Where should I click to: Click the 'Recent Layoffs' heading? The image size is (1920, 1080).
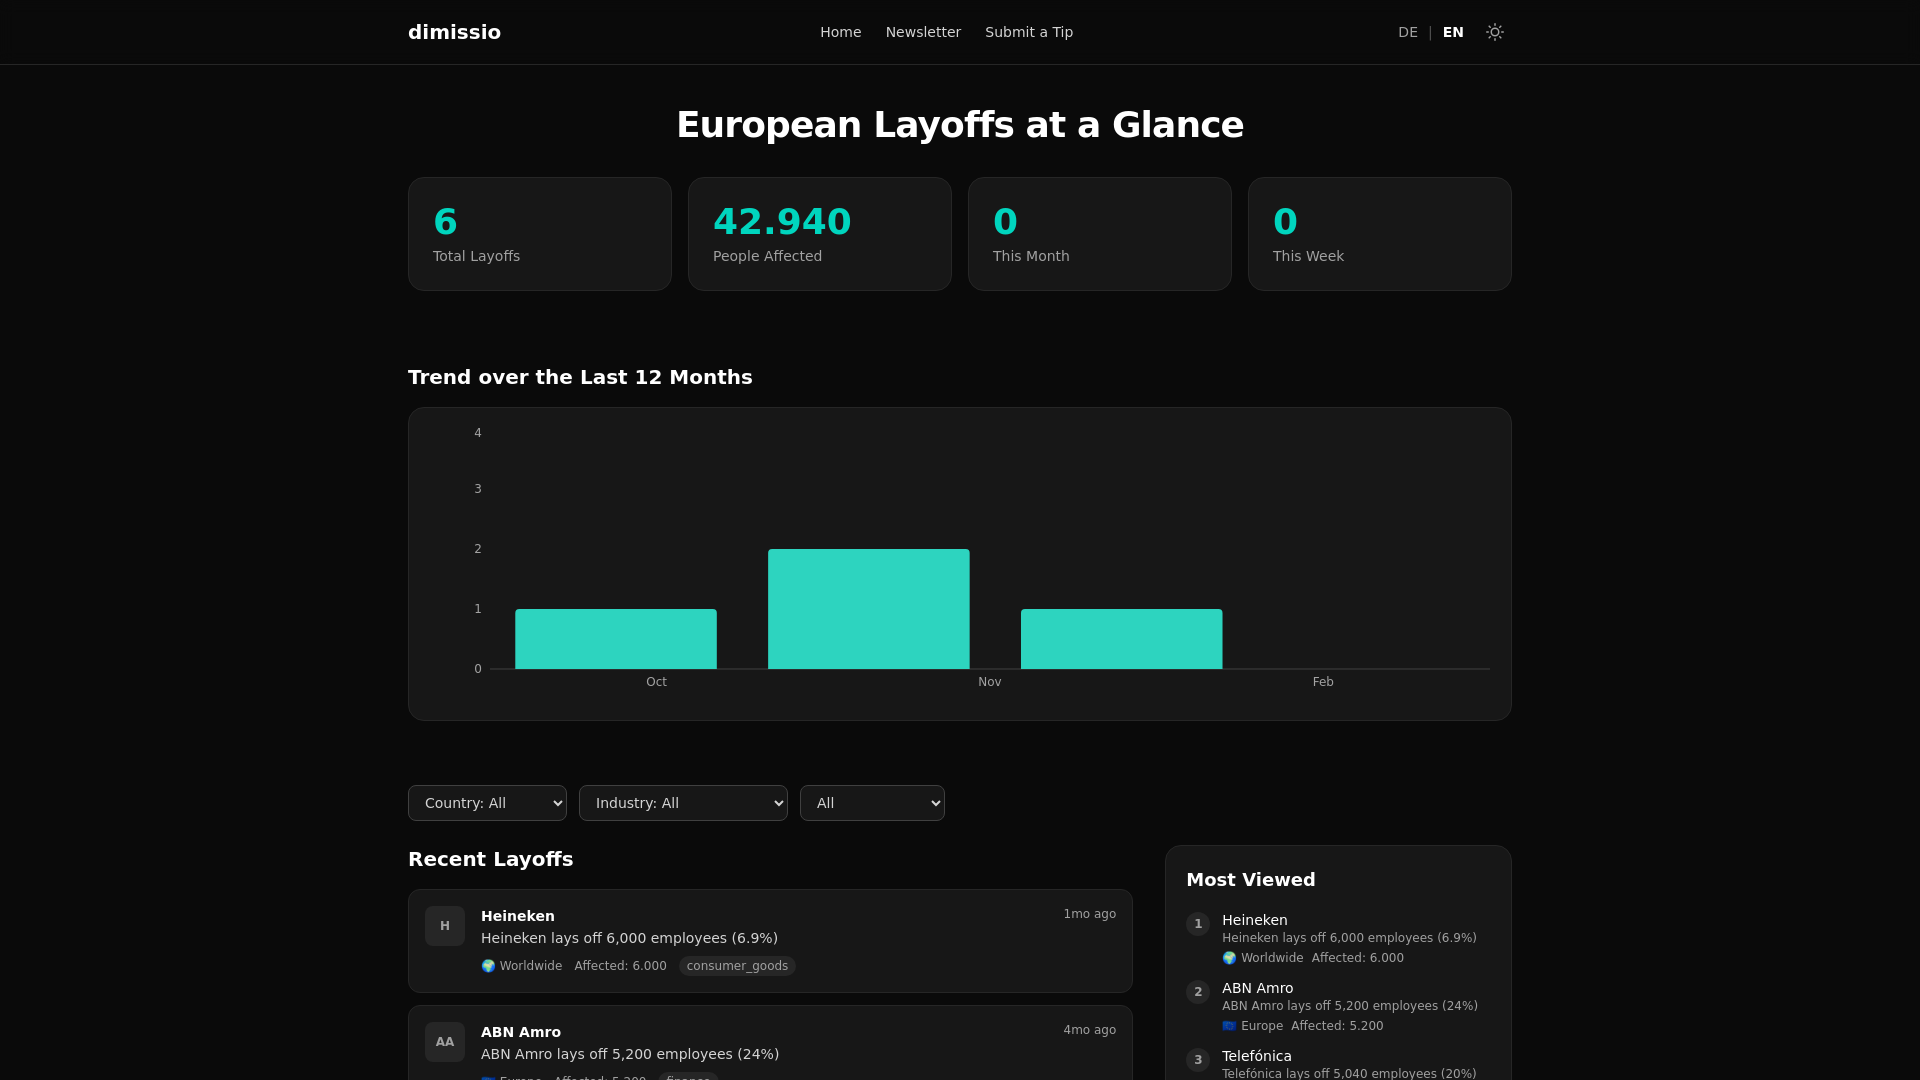pos(490,859)
